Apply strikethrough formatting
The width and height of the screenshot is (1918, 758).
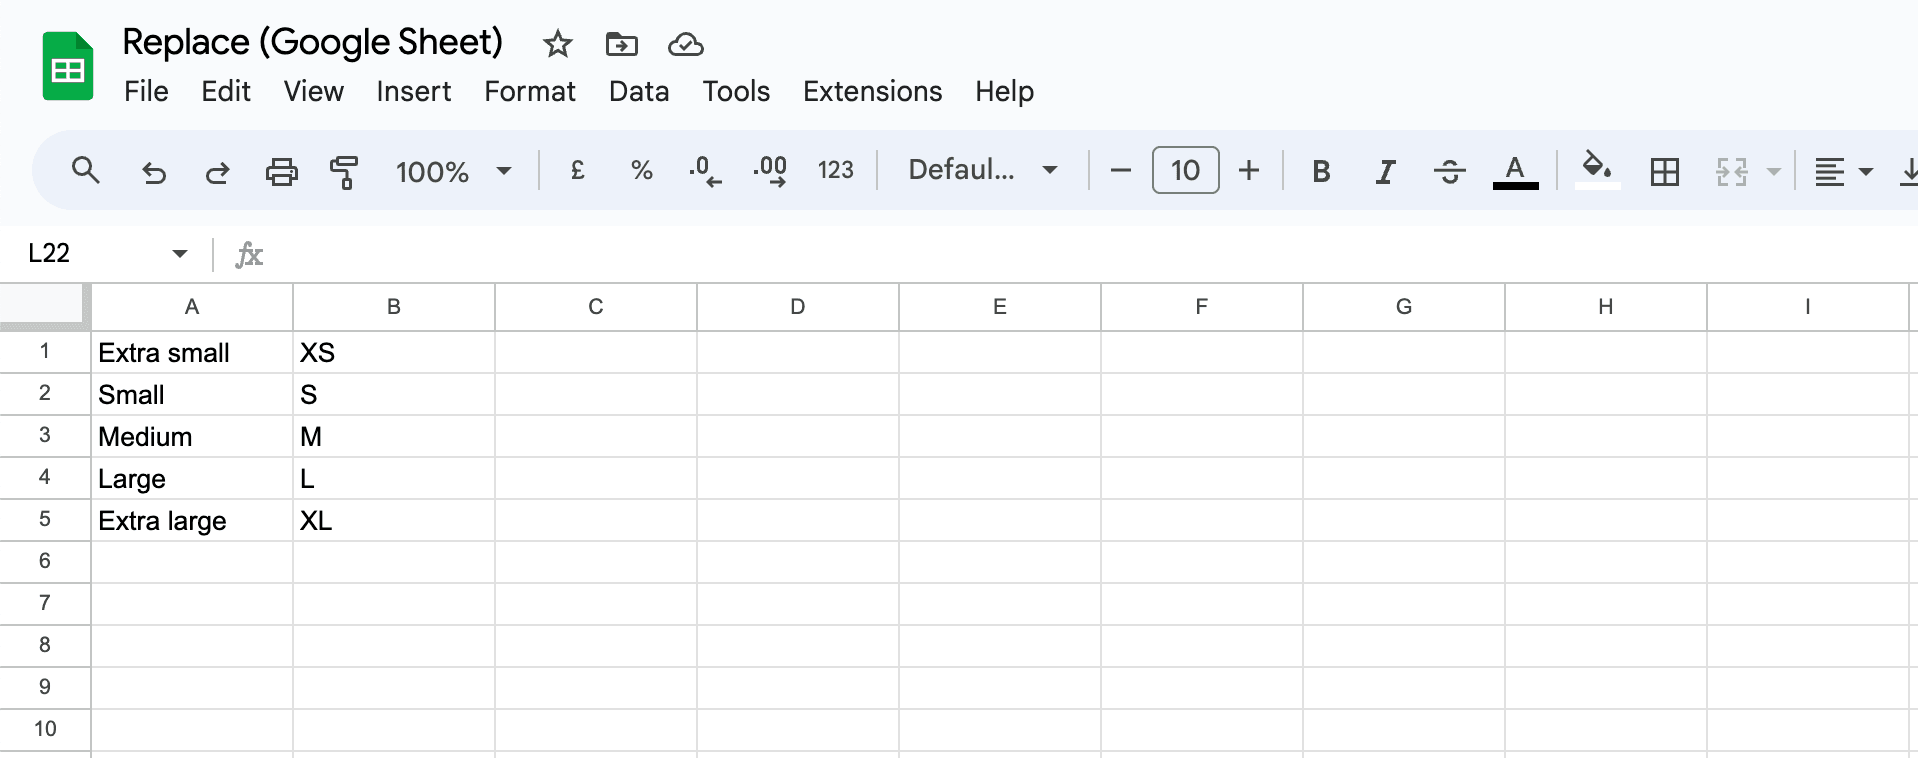[x=1449, y=171]
